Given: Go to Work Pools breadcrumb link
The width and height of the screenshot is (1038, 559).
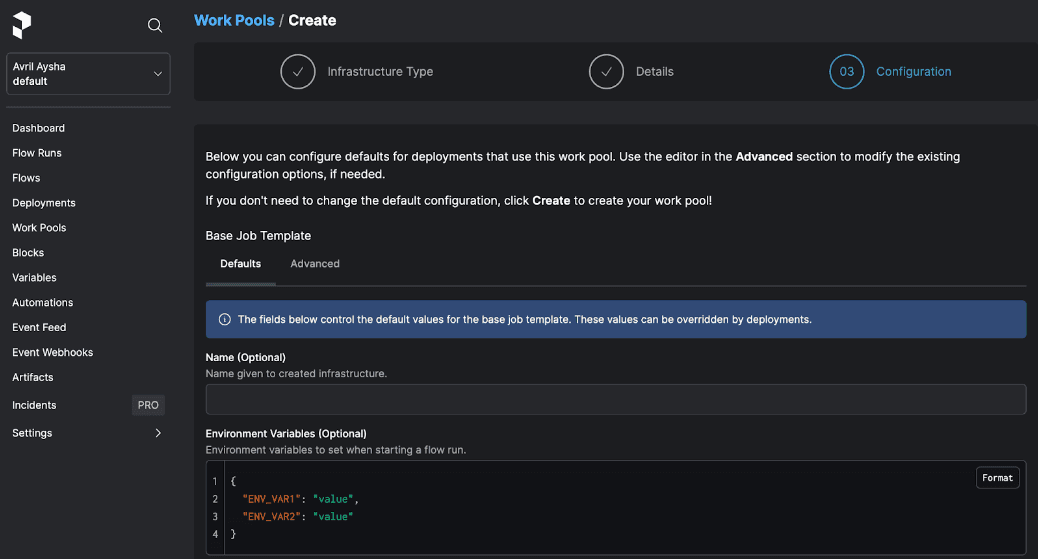Looking at the screenshot, I should 234,20.
